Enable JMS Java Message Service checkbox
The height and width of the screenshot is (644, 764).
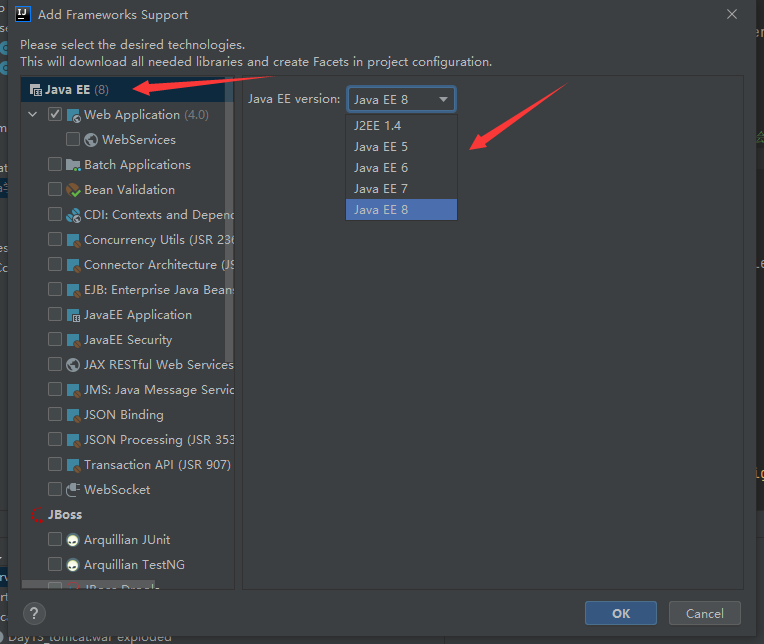pyautogui.click(x=55, y=389)
